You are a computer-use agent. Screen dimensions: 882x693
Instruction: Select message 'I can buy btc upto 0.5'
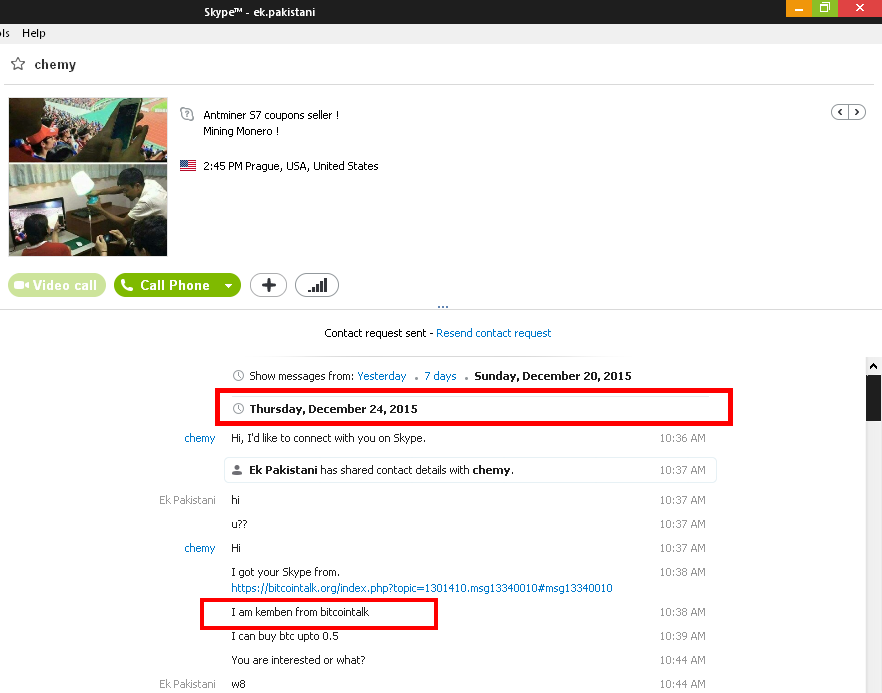tap(285, 636)
